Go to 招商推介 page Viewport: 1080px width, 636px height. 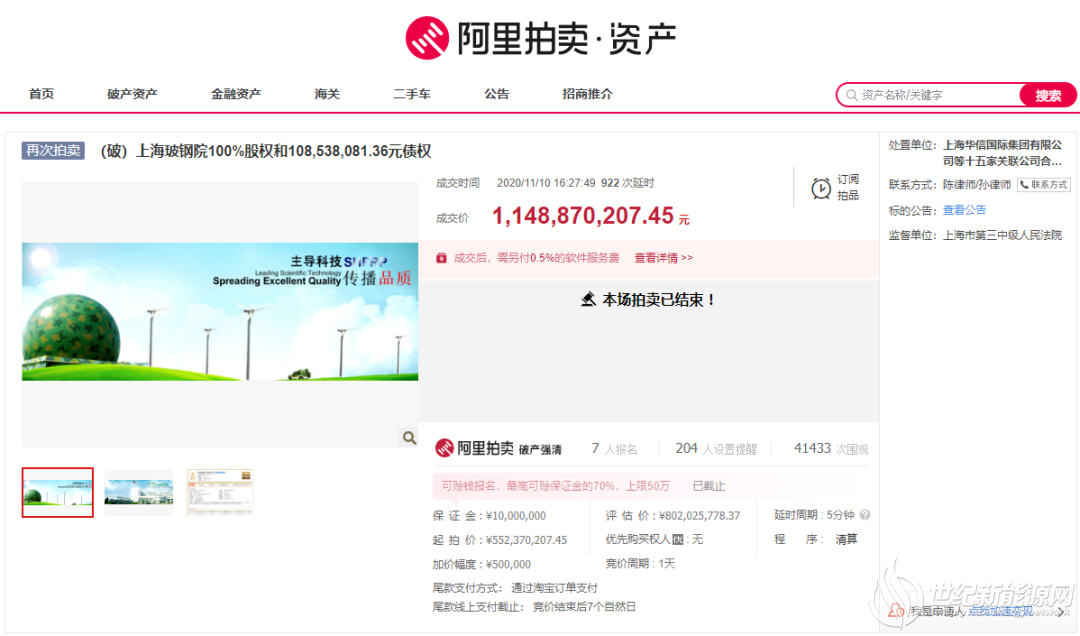click(588, 94)
